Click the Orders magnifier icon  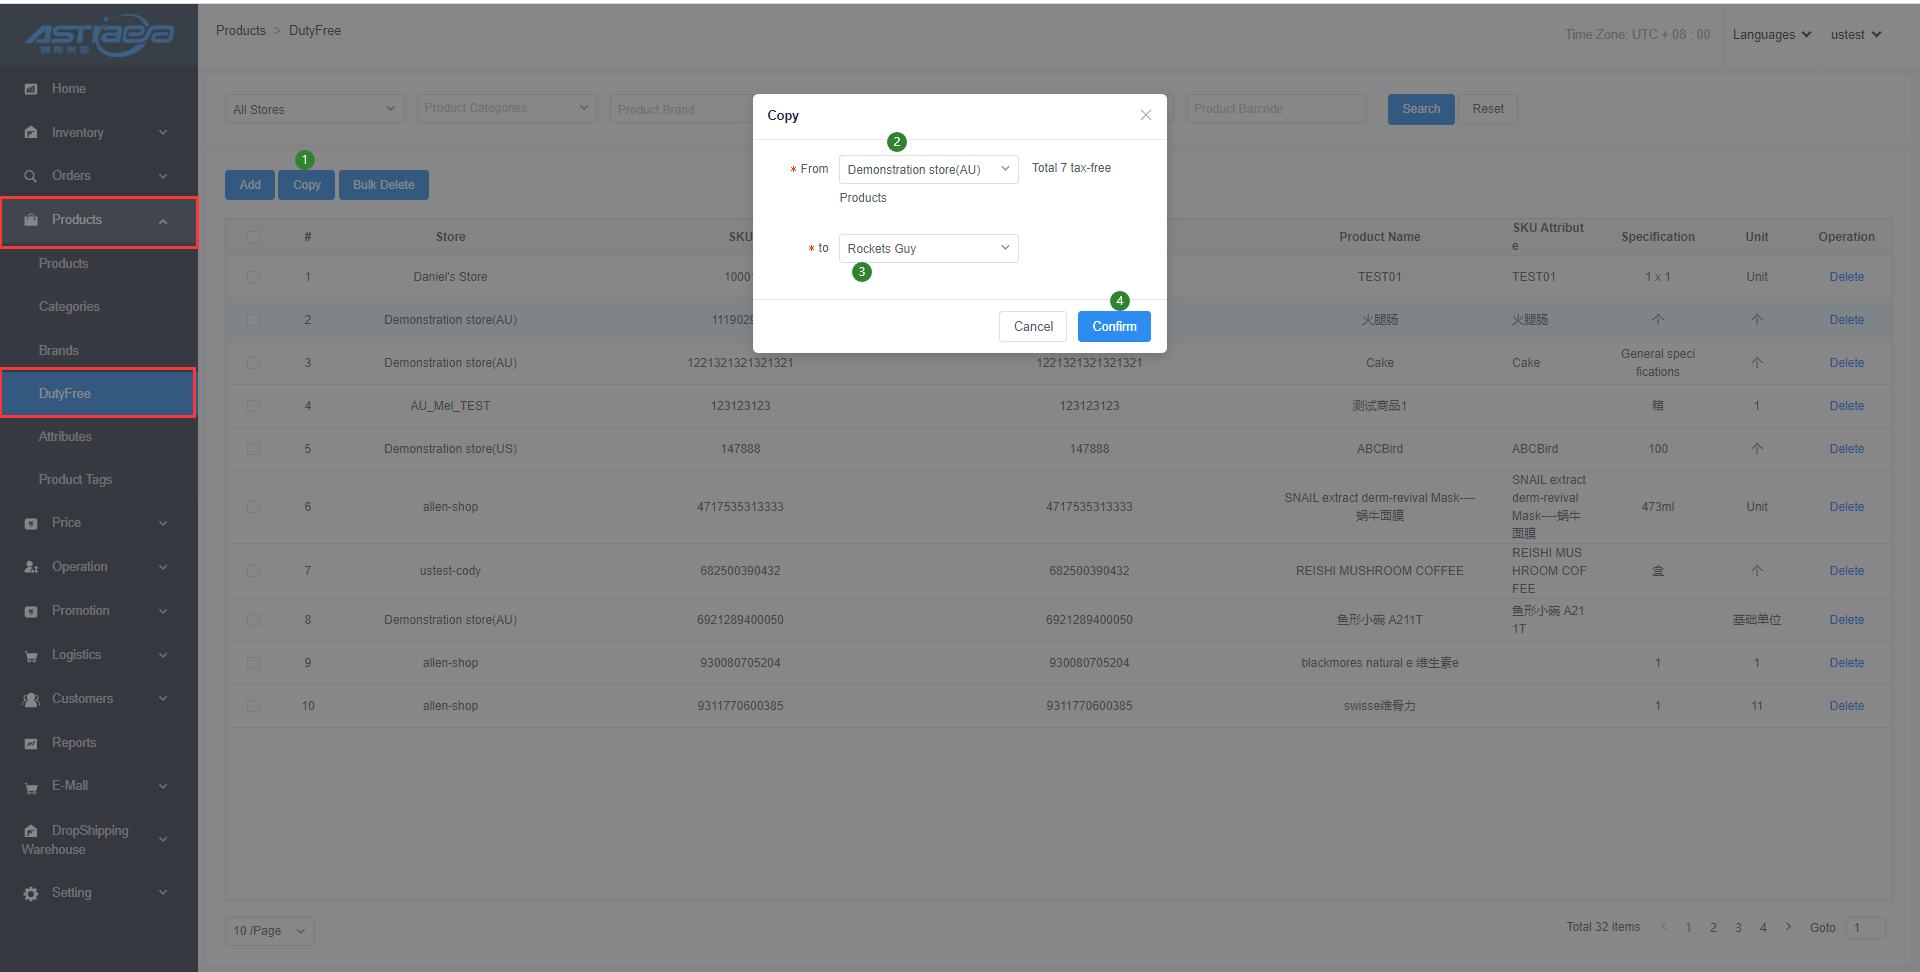pos(31,176)
